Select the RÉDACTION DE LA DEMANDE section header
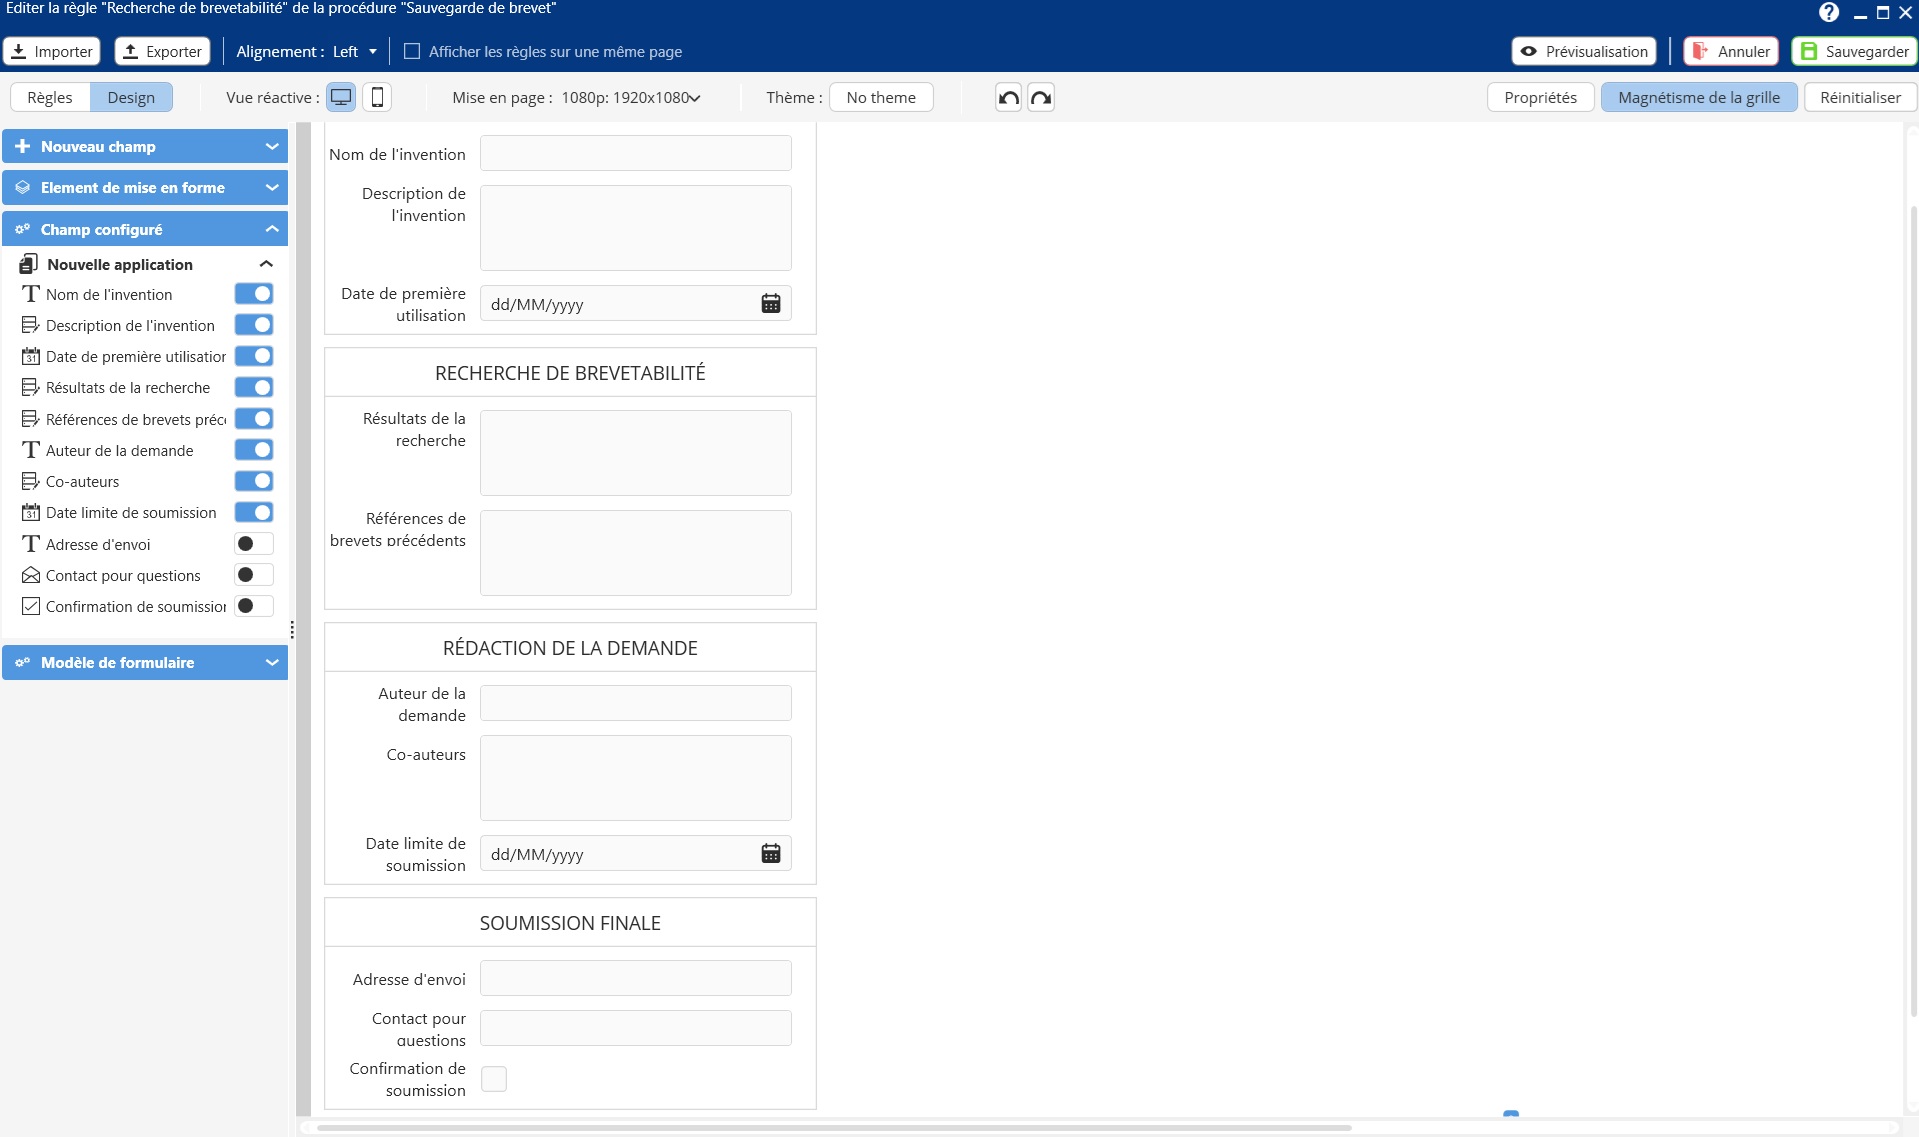 click(x=570, y=647)
